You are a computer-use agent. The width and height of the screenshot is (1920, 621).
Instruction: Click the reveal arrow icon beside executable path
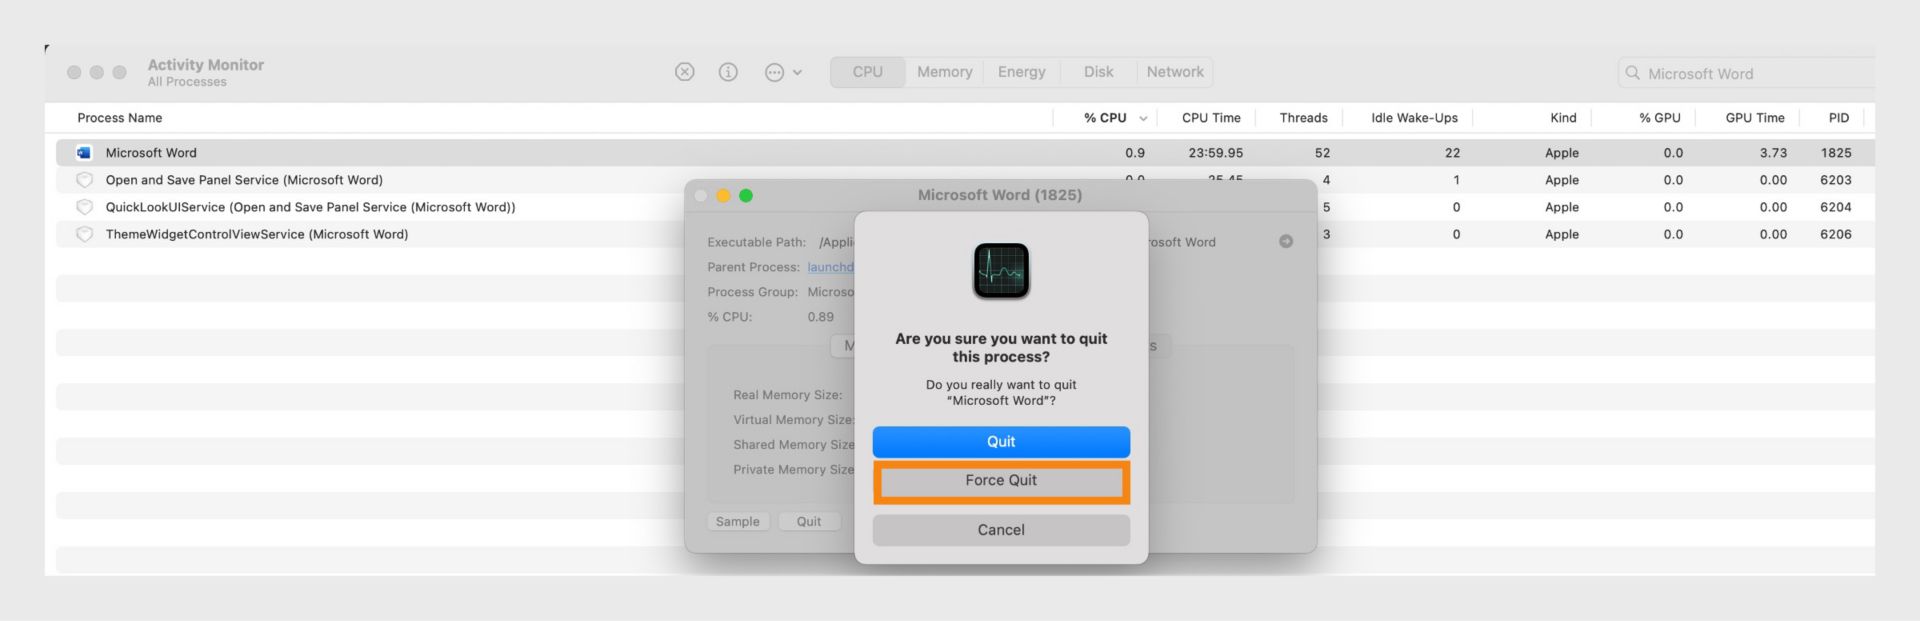pyautogui.click(x=1286, y=242)
